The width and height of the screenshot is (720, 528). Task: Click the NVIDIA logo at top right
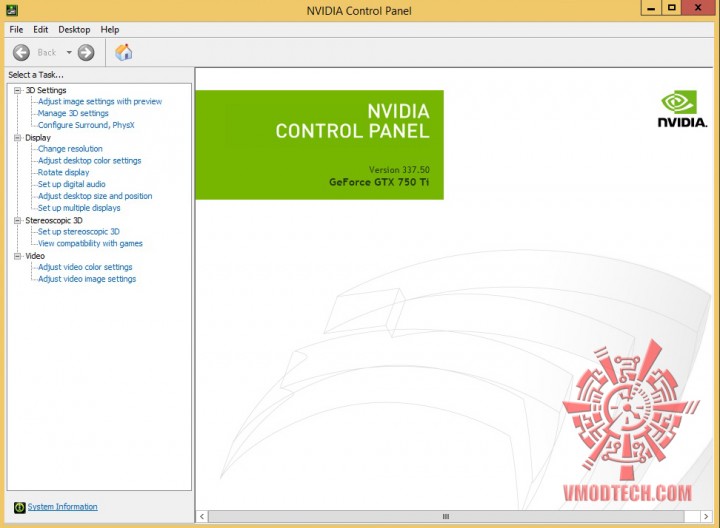pyautogui.click(x=682, y=109)
